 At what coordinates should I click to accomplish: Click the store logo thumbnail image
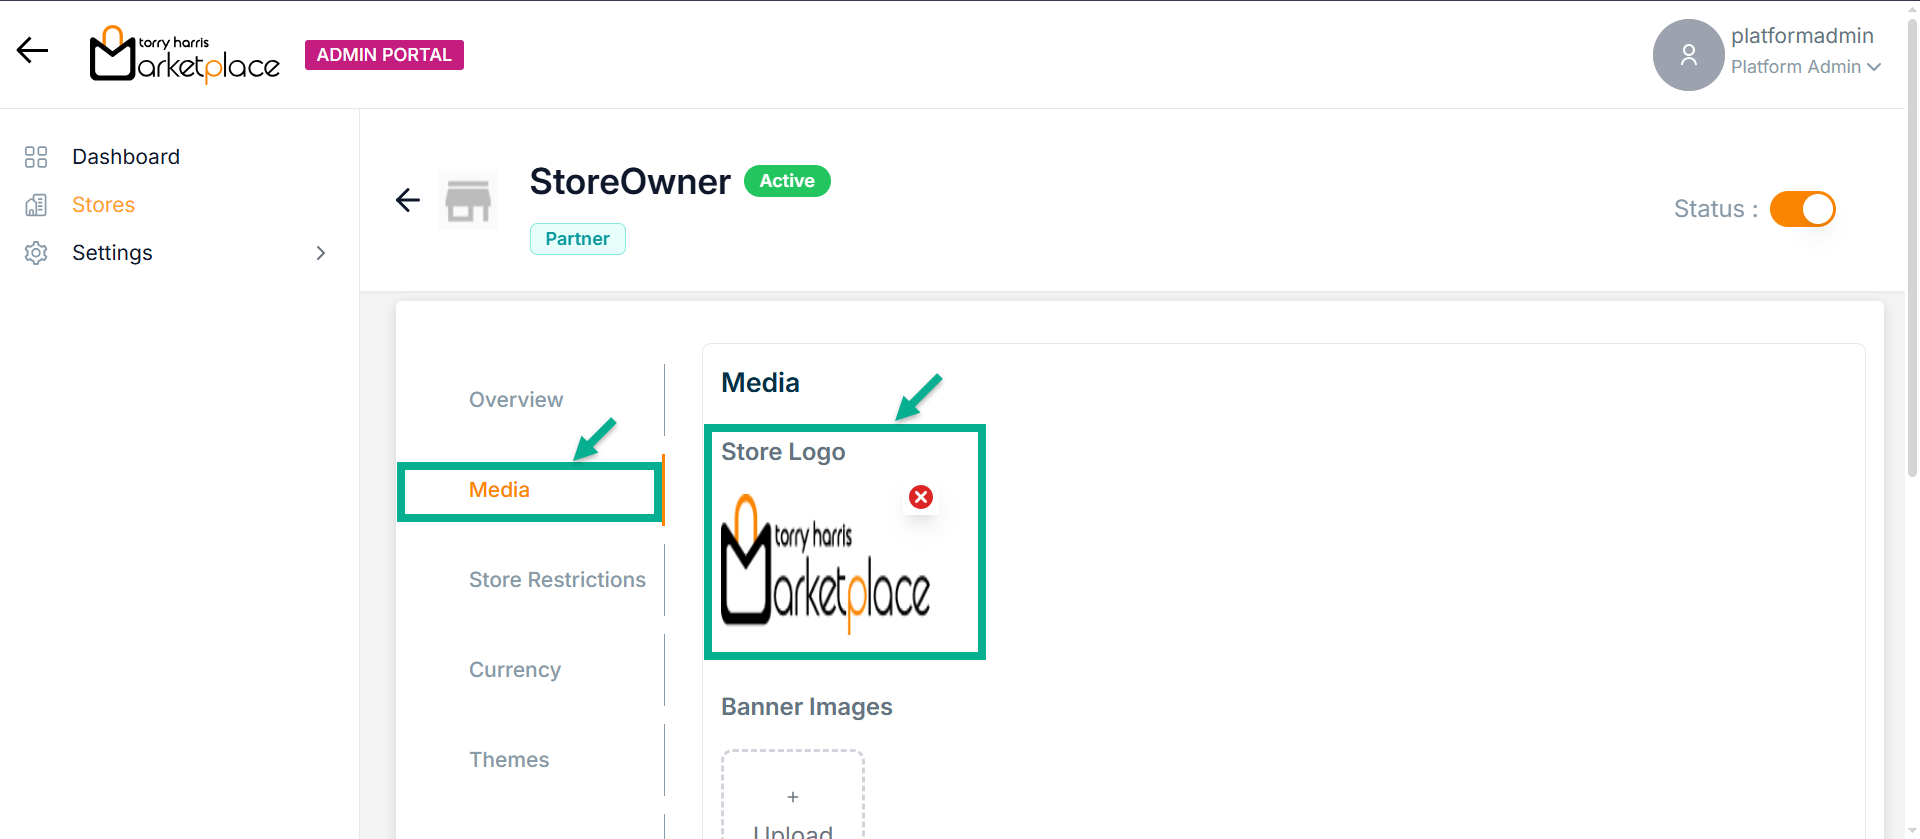point(825,565)
